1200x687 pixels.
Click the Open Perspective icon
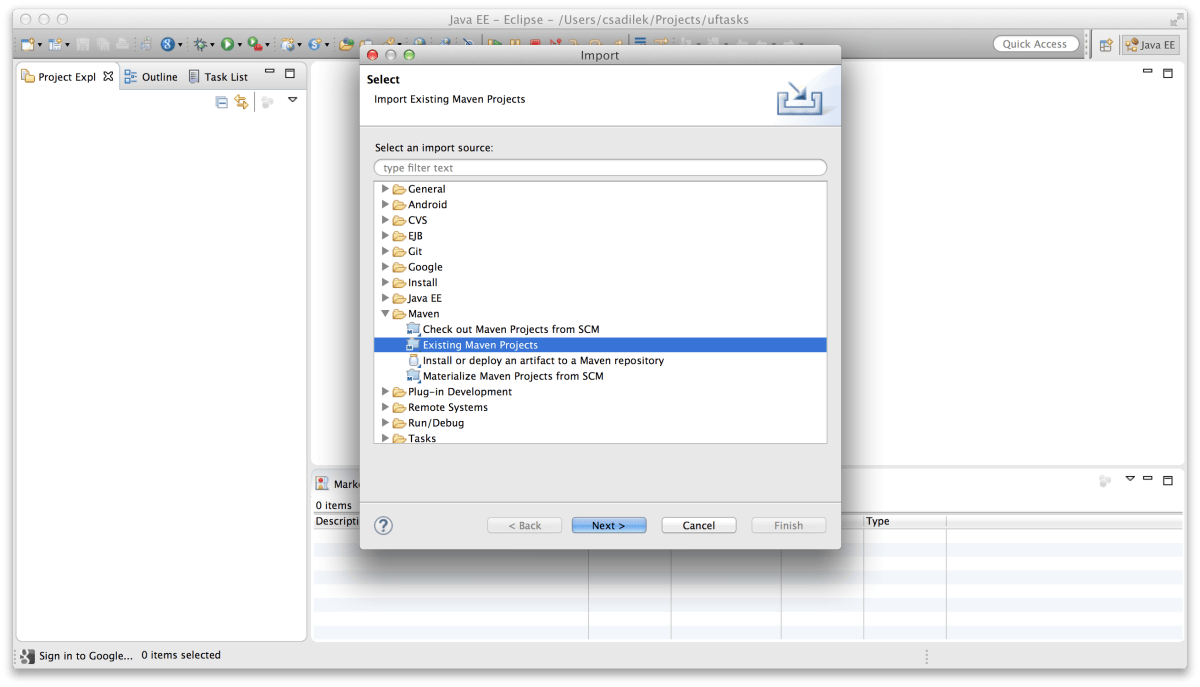click(1106, 45)
